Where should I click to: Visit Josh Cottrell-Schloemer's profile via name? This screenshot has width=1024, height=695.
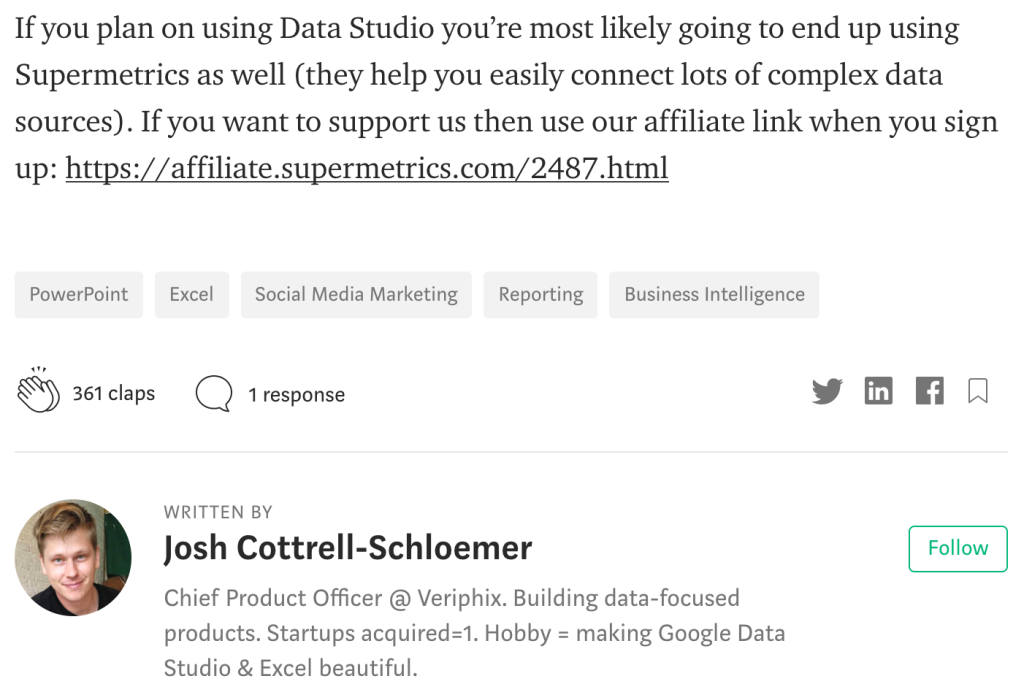348,547
